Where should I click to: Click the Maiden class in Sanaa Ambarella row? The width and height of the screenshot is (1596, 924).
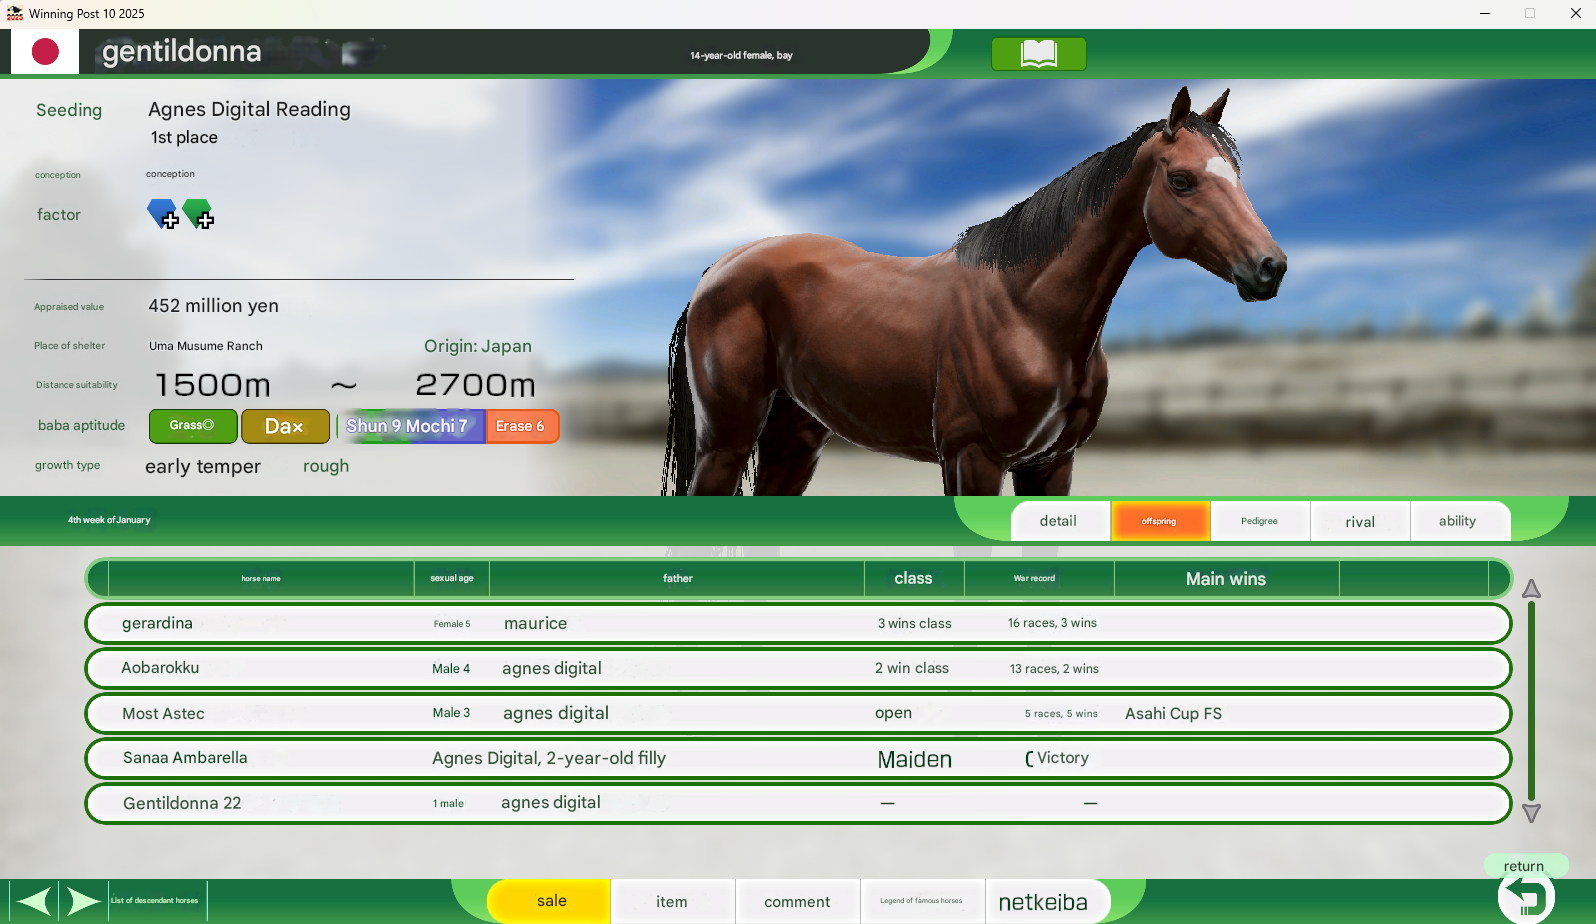click(x=915, y=759)
